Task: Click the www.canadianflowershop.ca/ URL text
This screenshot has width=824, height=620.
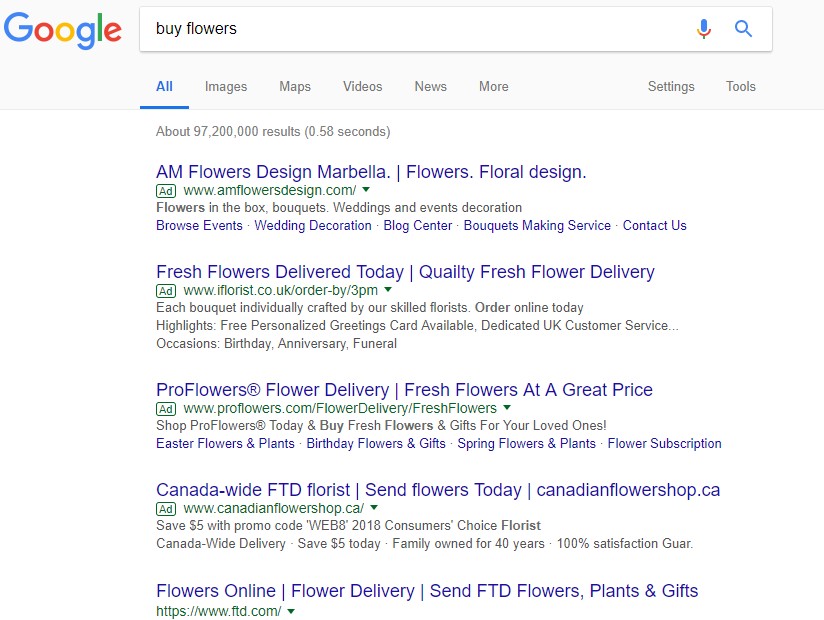Action: 274,508
